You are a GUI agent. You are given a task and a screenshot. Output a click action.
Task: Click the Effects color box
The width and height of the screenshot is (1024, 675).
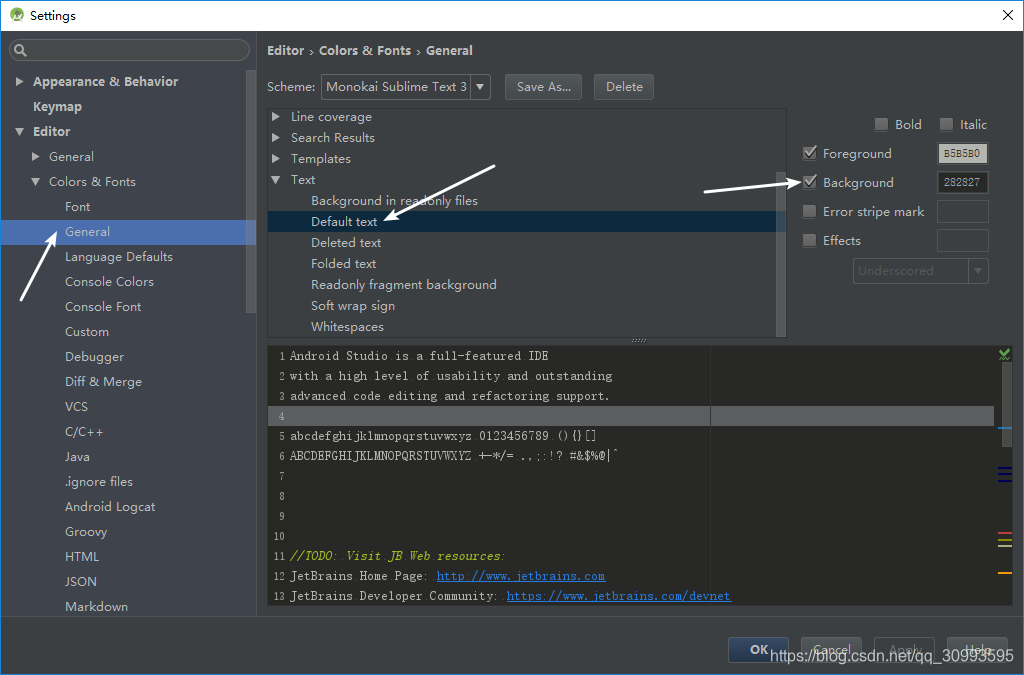point(962,240)
